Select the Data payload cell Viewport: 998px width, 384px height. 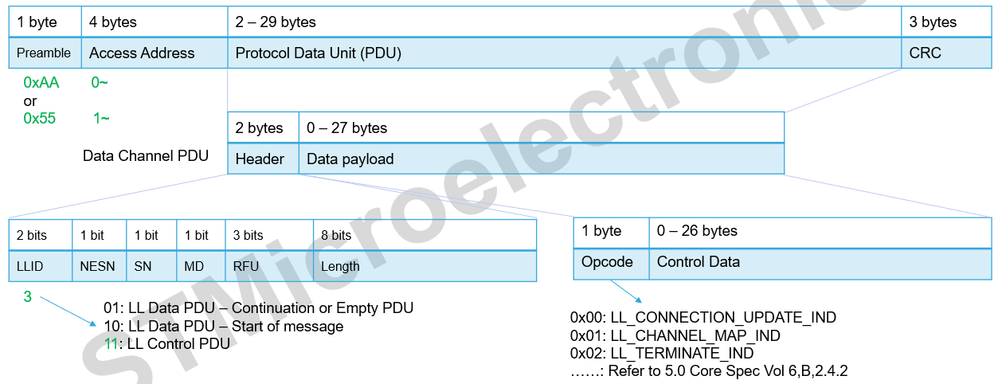pos(542,159)
